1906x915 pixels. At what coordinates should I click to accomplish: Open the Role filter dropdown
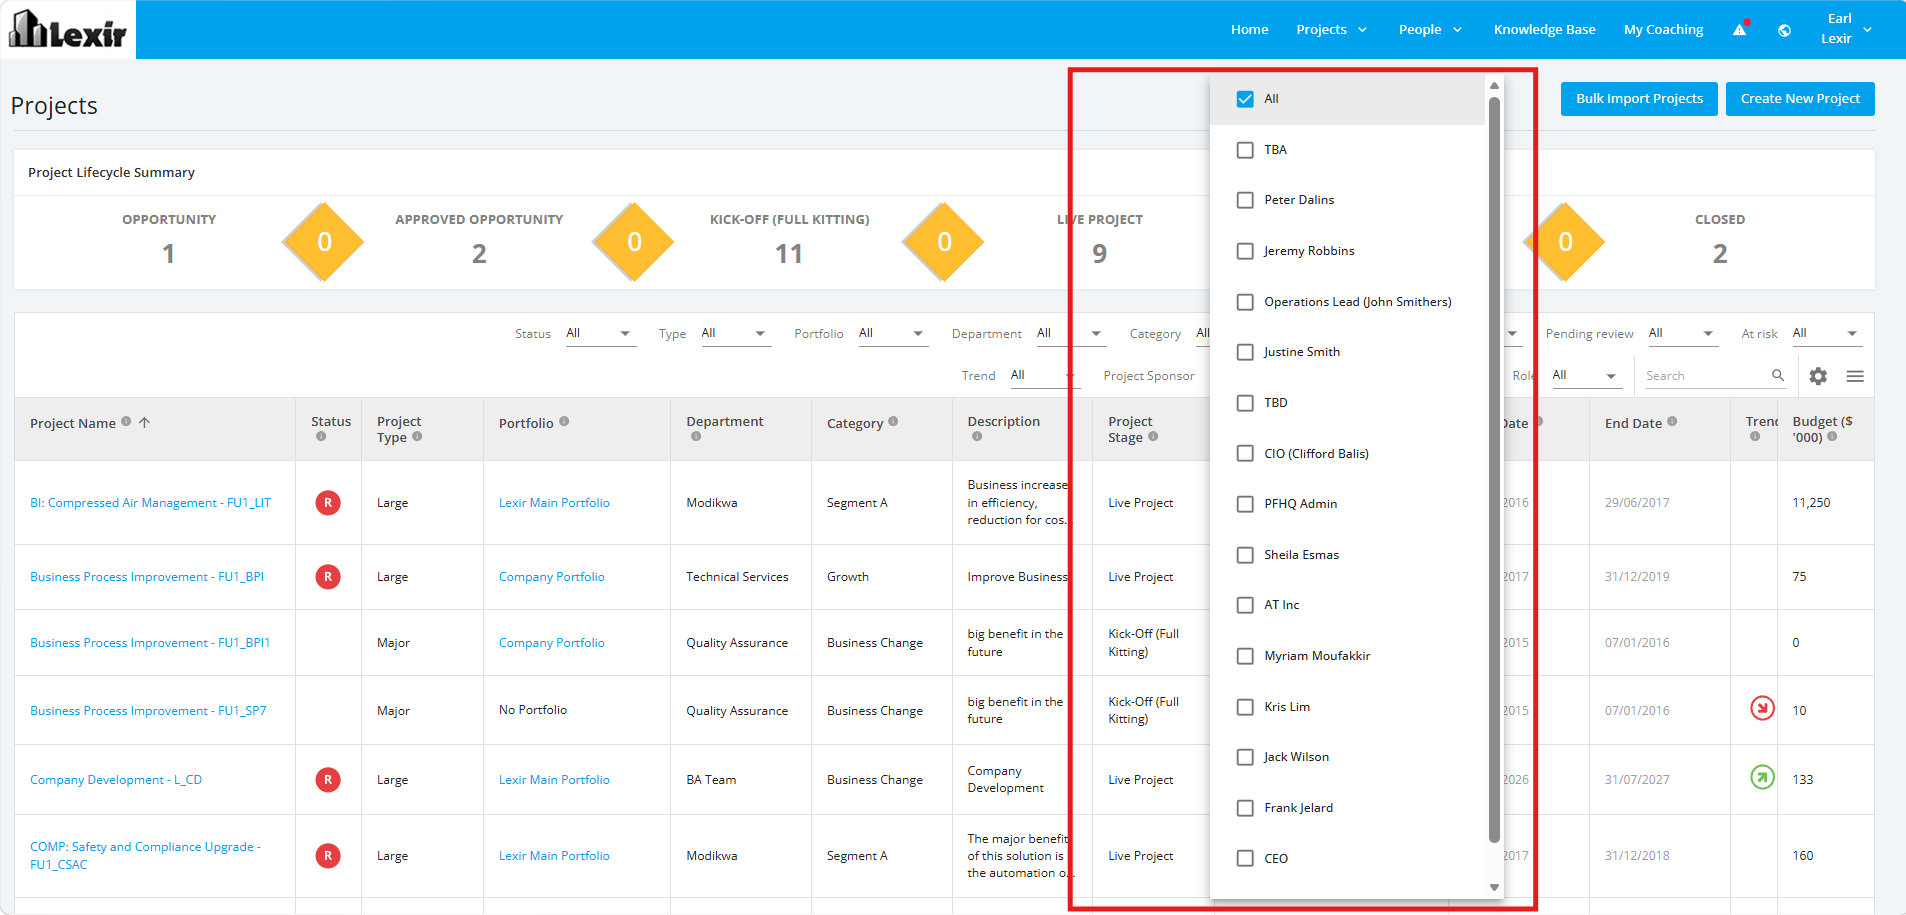click(1586, 376)
